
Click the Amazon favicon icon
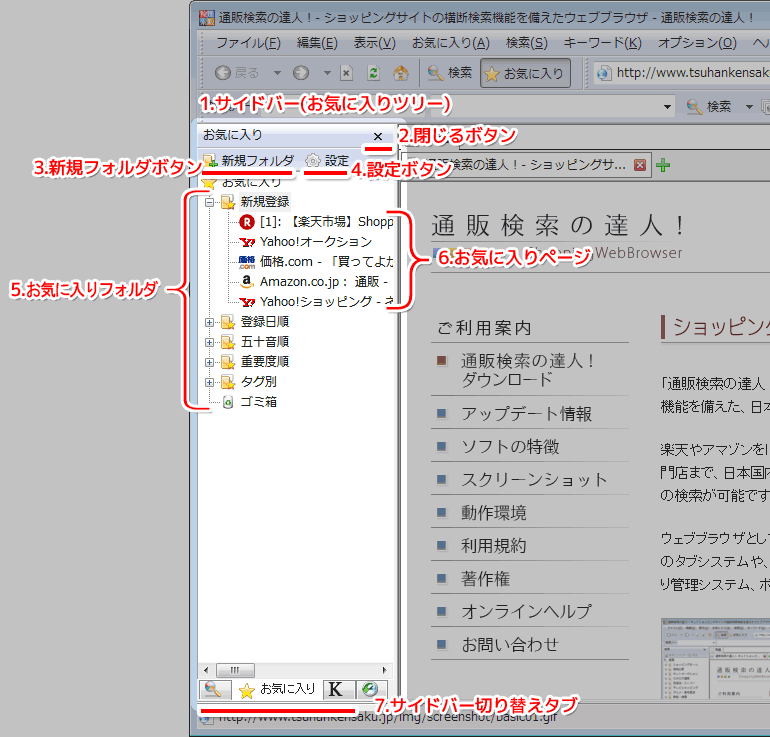247,282
